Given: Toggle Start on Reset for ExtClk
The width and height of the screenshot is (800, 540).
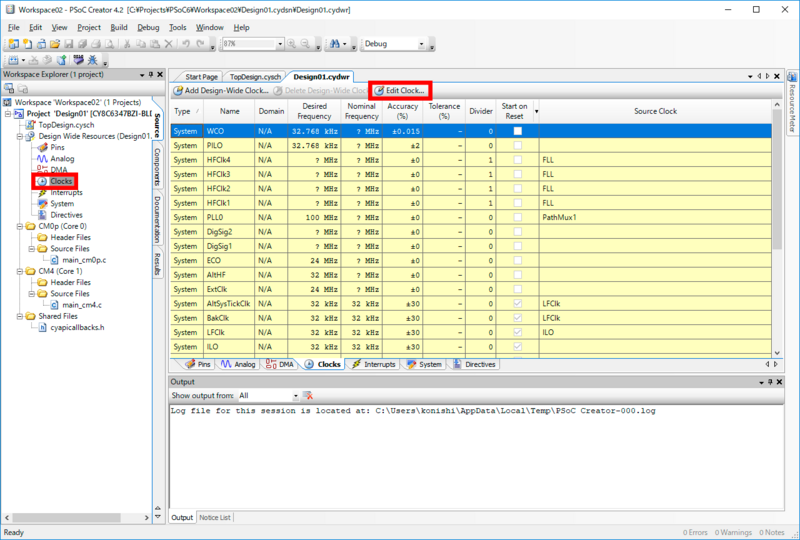Looking at the screenshot, I should 517,289.
